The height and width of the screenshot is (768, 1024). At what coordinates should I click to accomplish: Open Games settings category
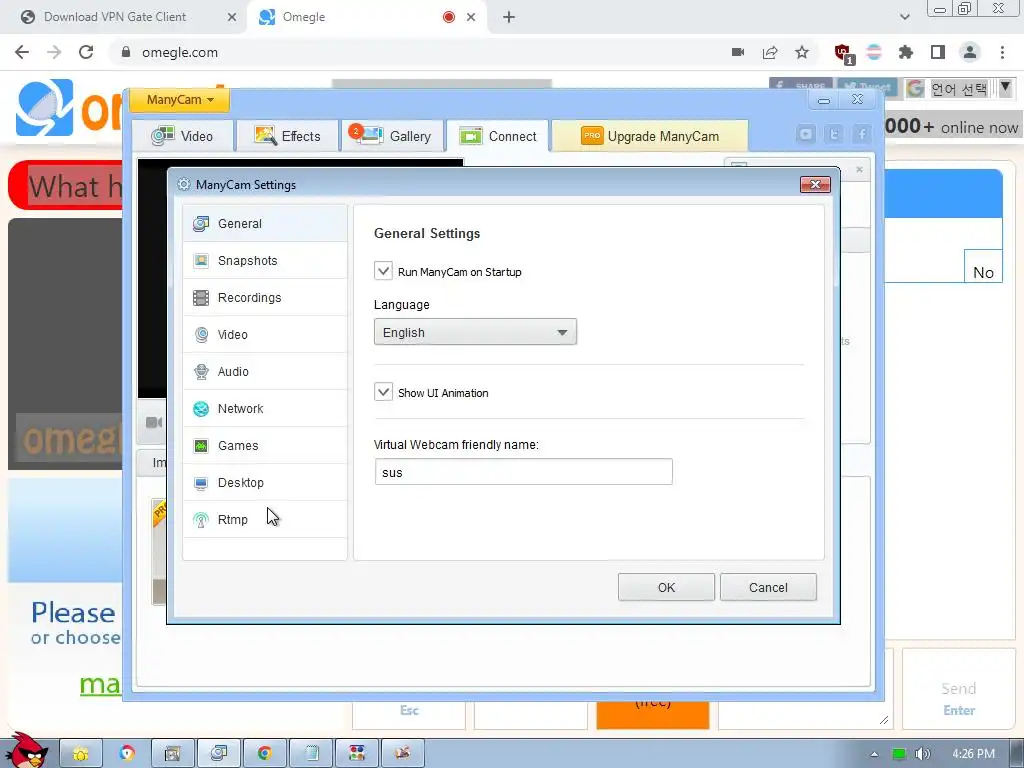coord(264,445)
